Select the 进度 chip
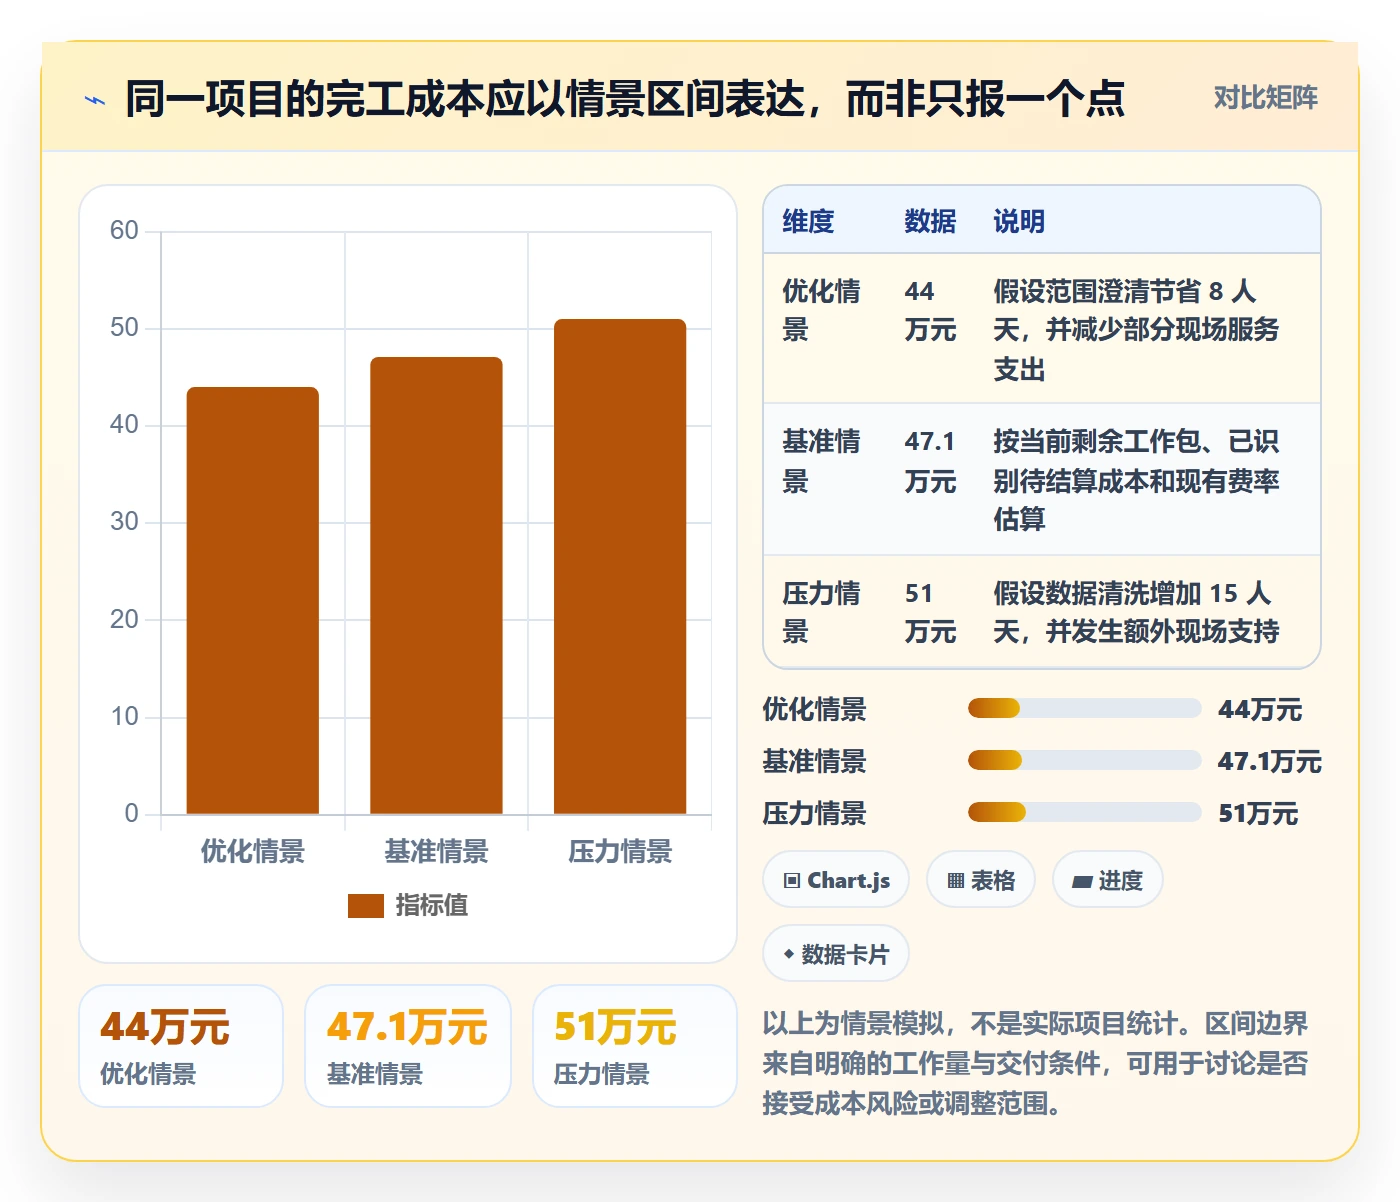Image resolution: width=1400 pixels, height=1202 pixels. tap(1107, 880)
